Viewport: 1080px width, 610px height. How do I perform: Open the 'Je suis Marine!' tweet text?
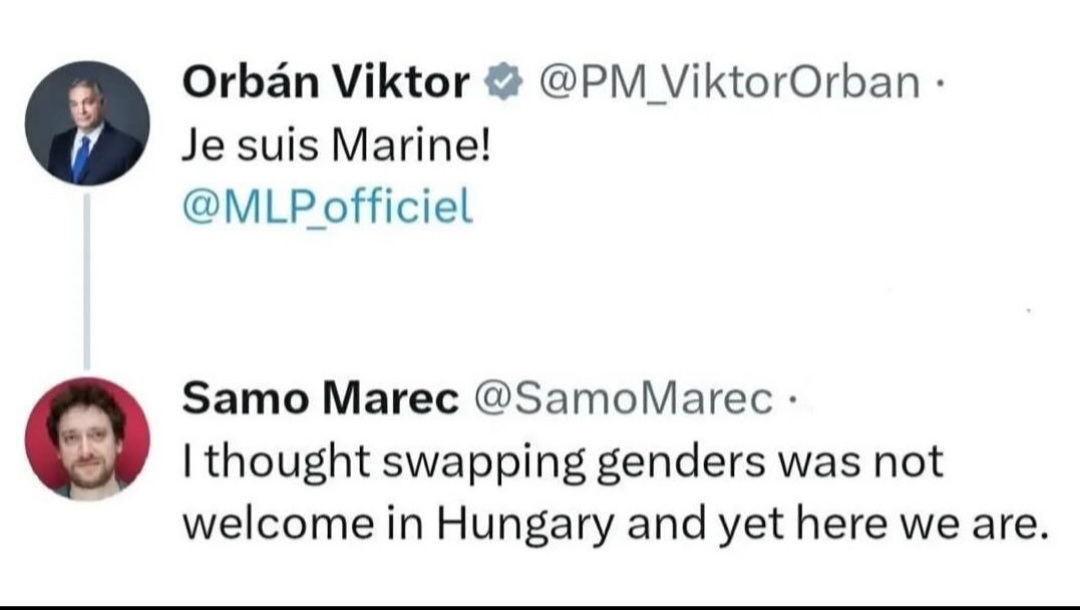337,145
